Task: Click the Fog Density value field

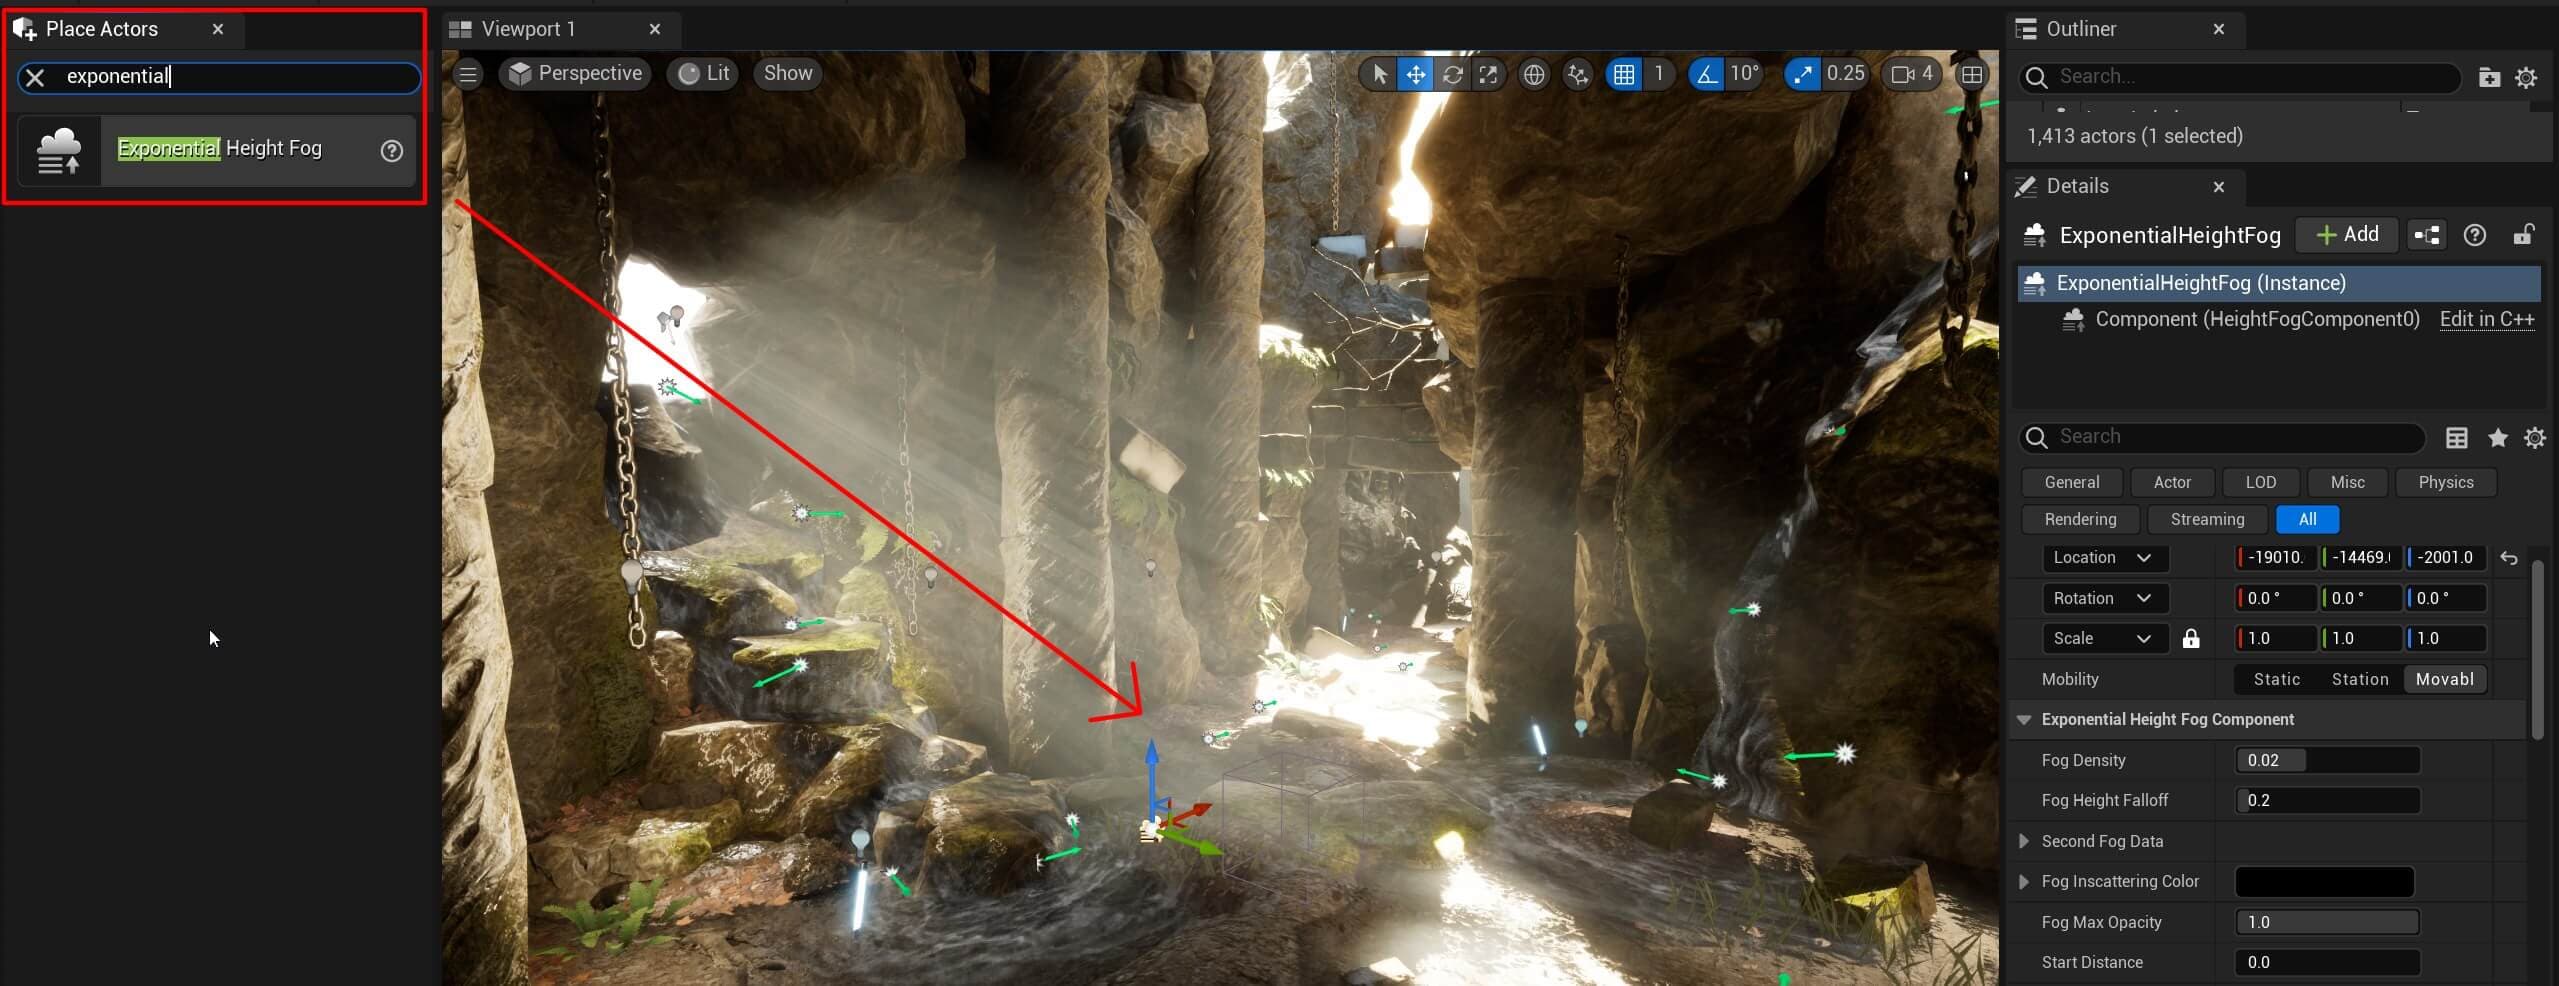Action: [x=2326, y=760]
